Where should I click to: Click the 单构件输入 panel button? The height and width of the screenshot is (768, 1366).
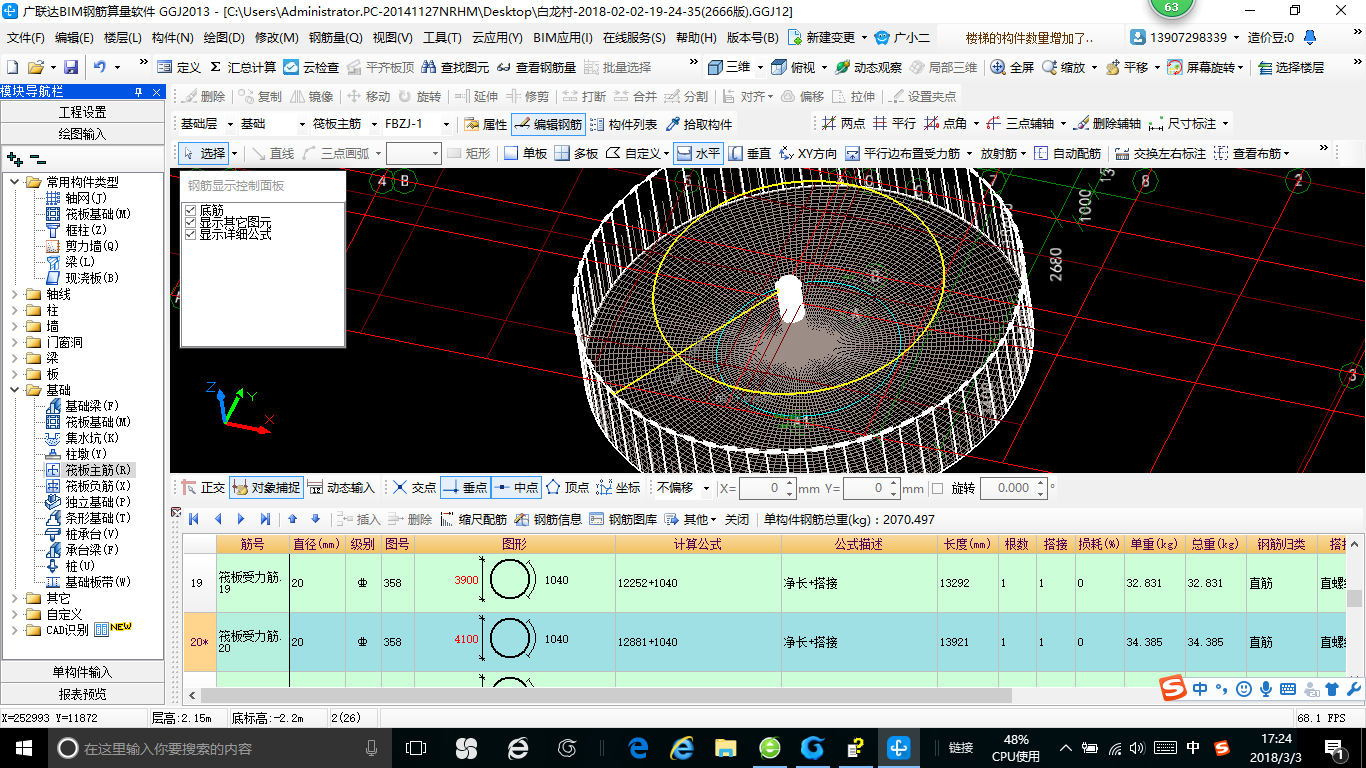82,672
